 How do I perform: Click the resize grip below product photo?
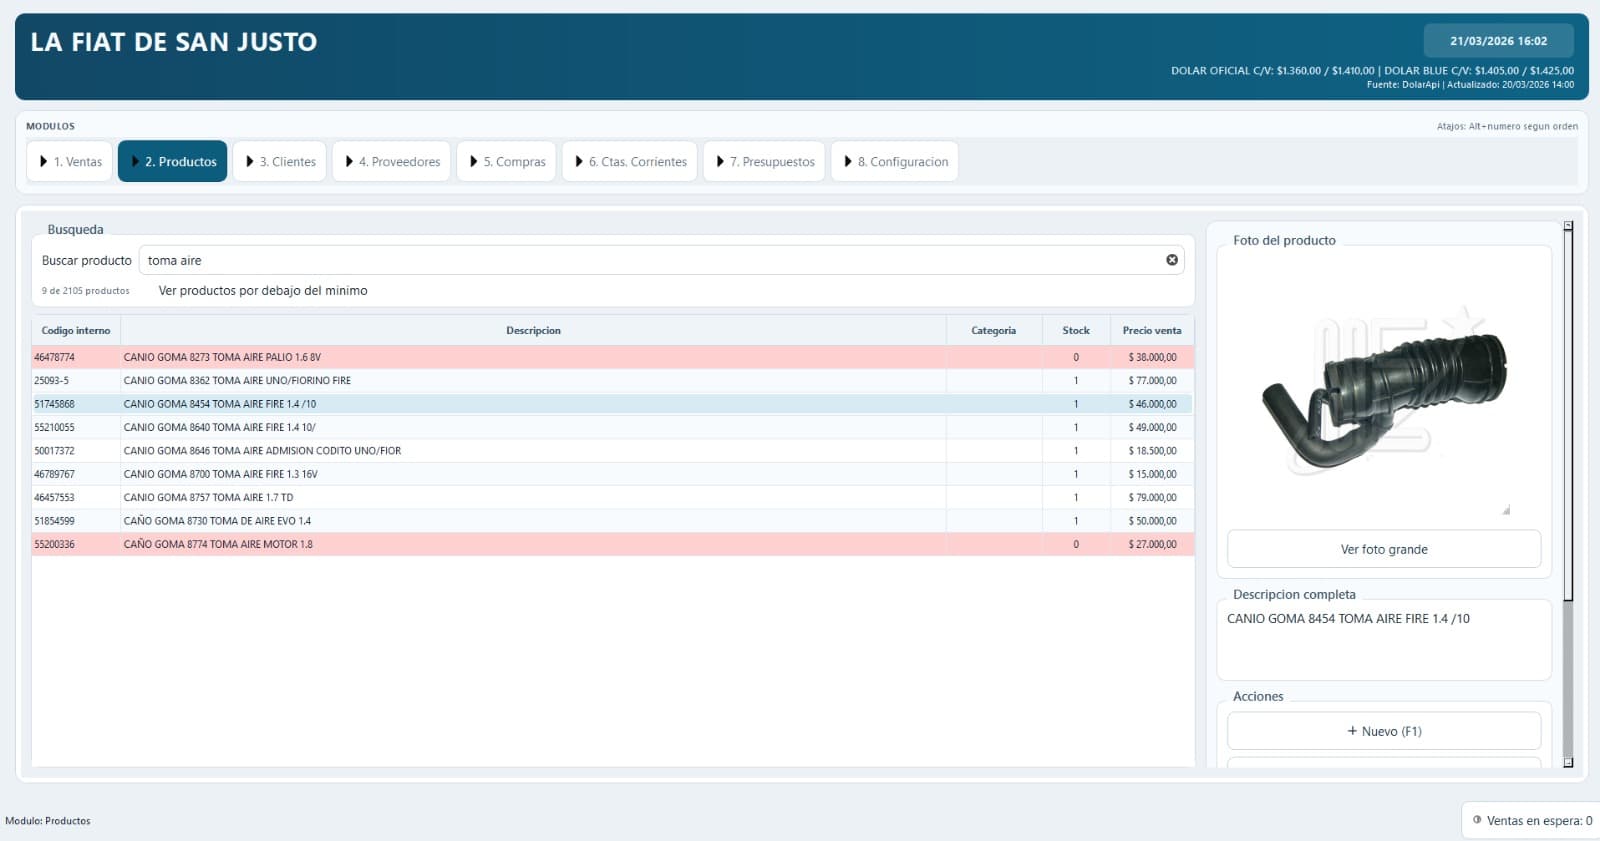[1506, 510]
